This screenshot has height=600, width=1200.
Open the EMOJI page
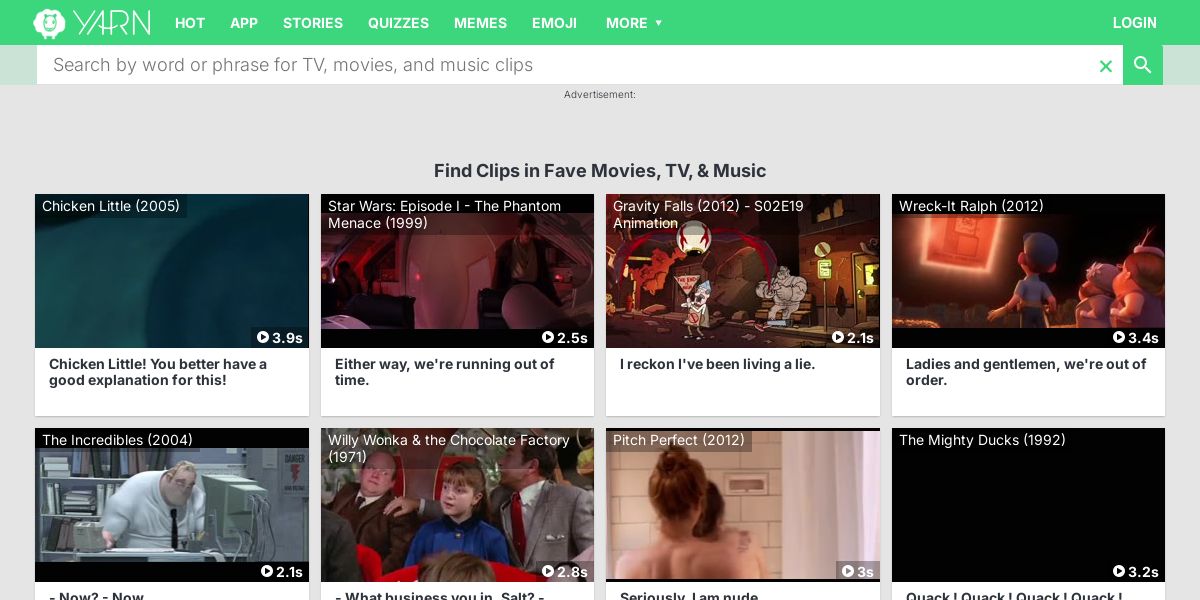pos(554,23)
